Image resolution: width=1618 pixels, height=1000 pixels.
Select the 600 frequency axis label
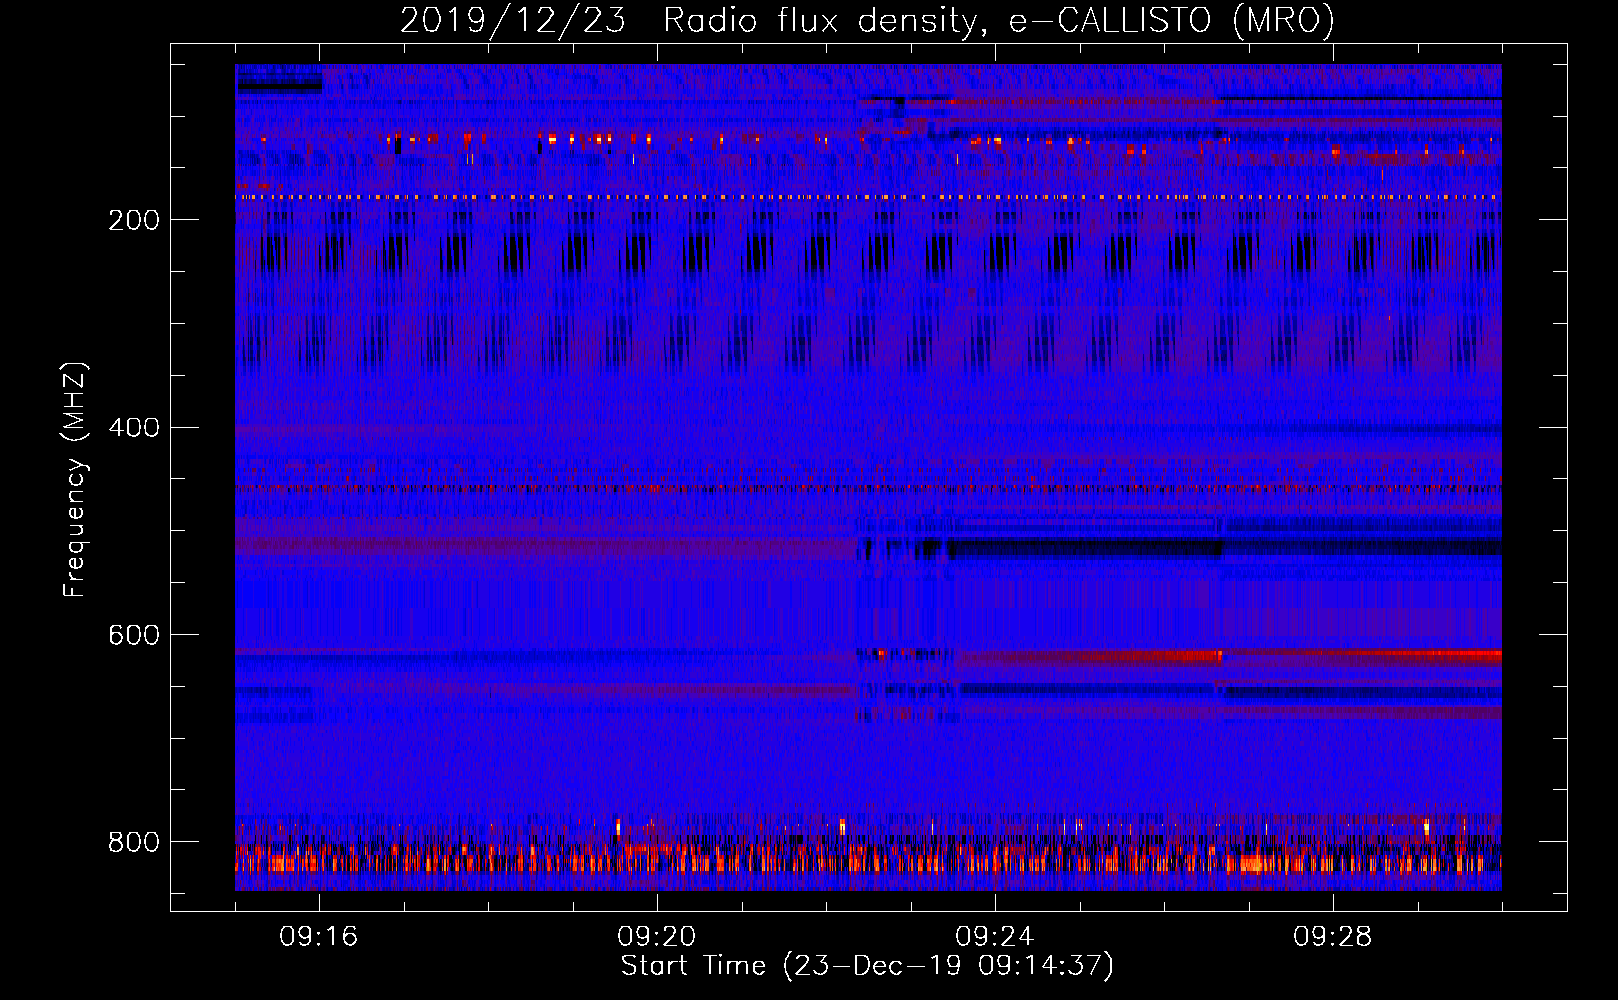click(134, 636)
